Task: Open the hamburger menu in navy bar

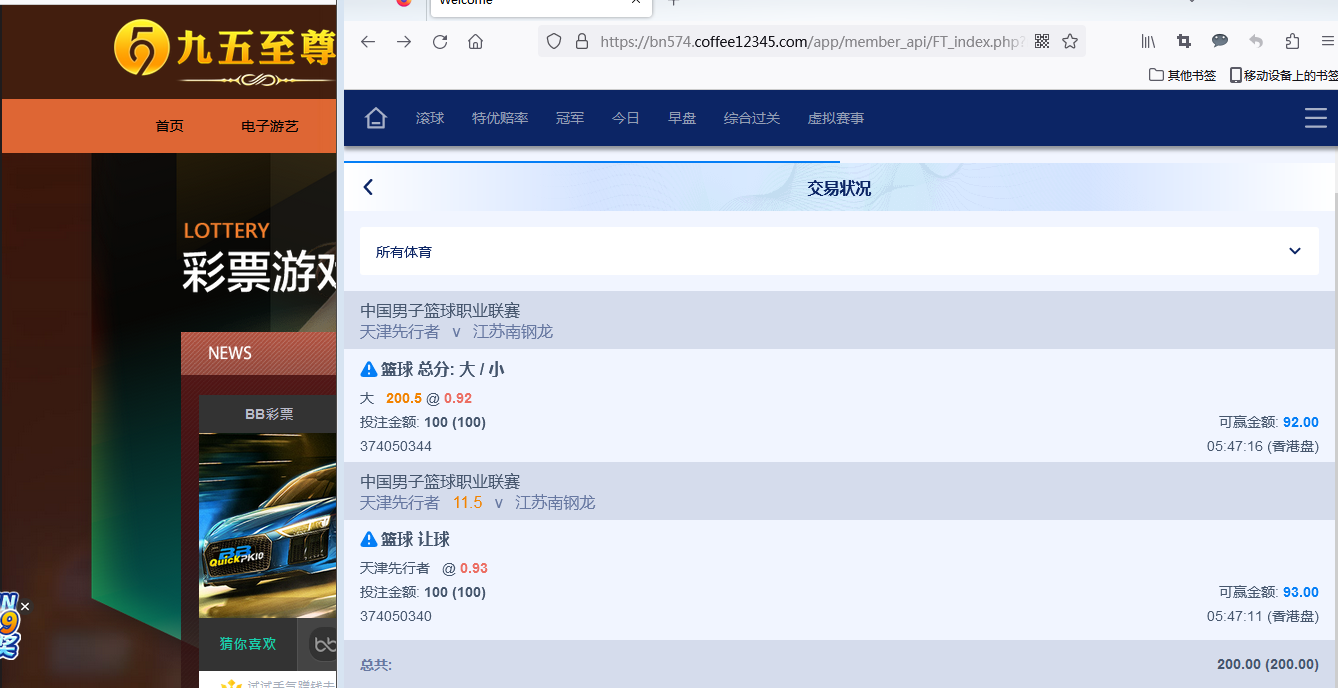Action: click(1316, 118)
